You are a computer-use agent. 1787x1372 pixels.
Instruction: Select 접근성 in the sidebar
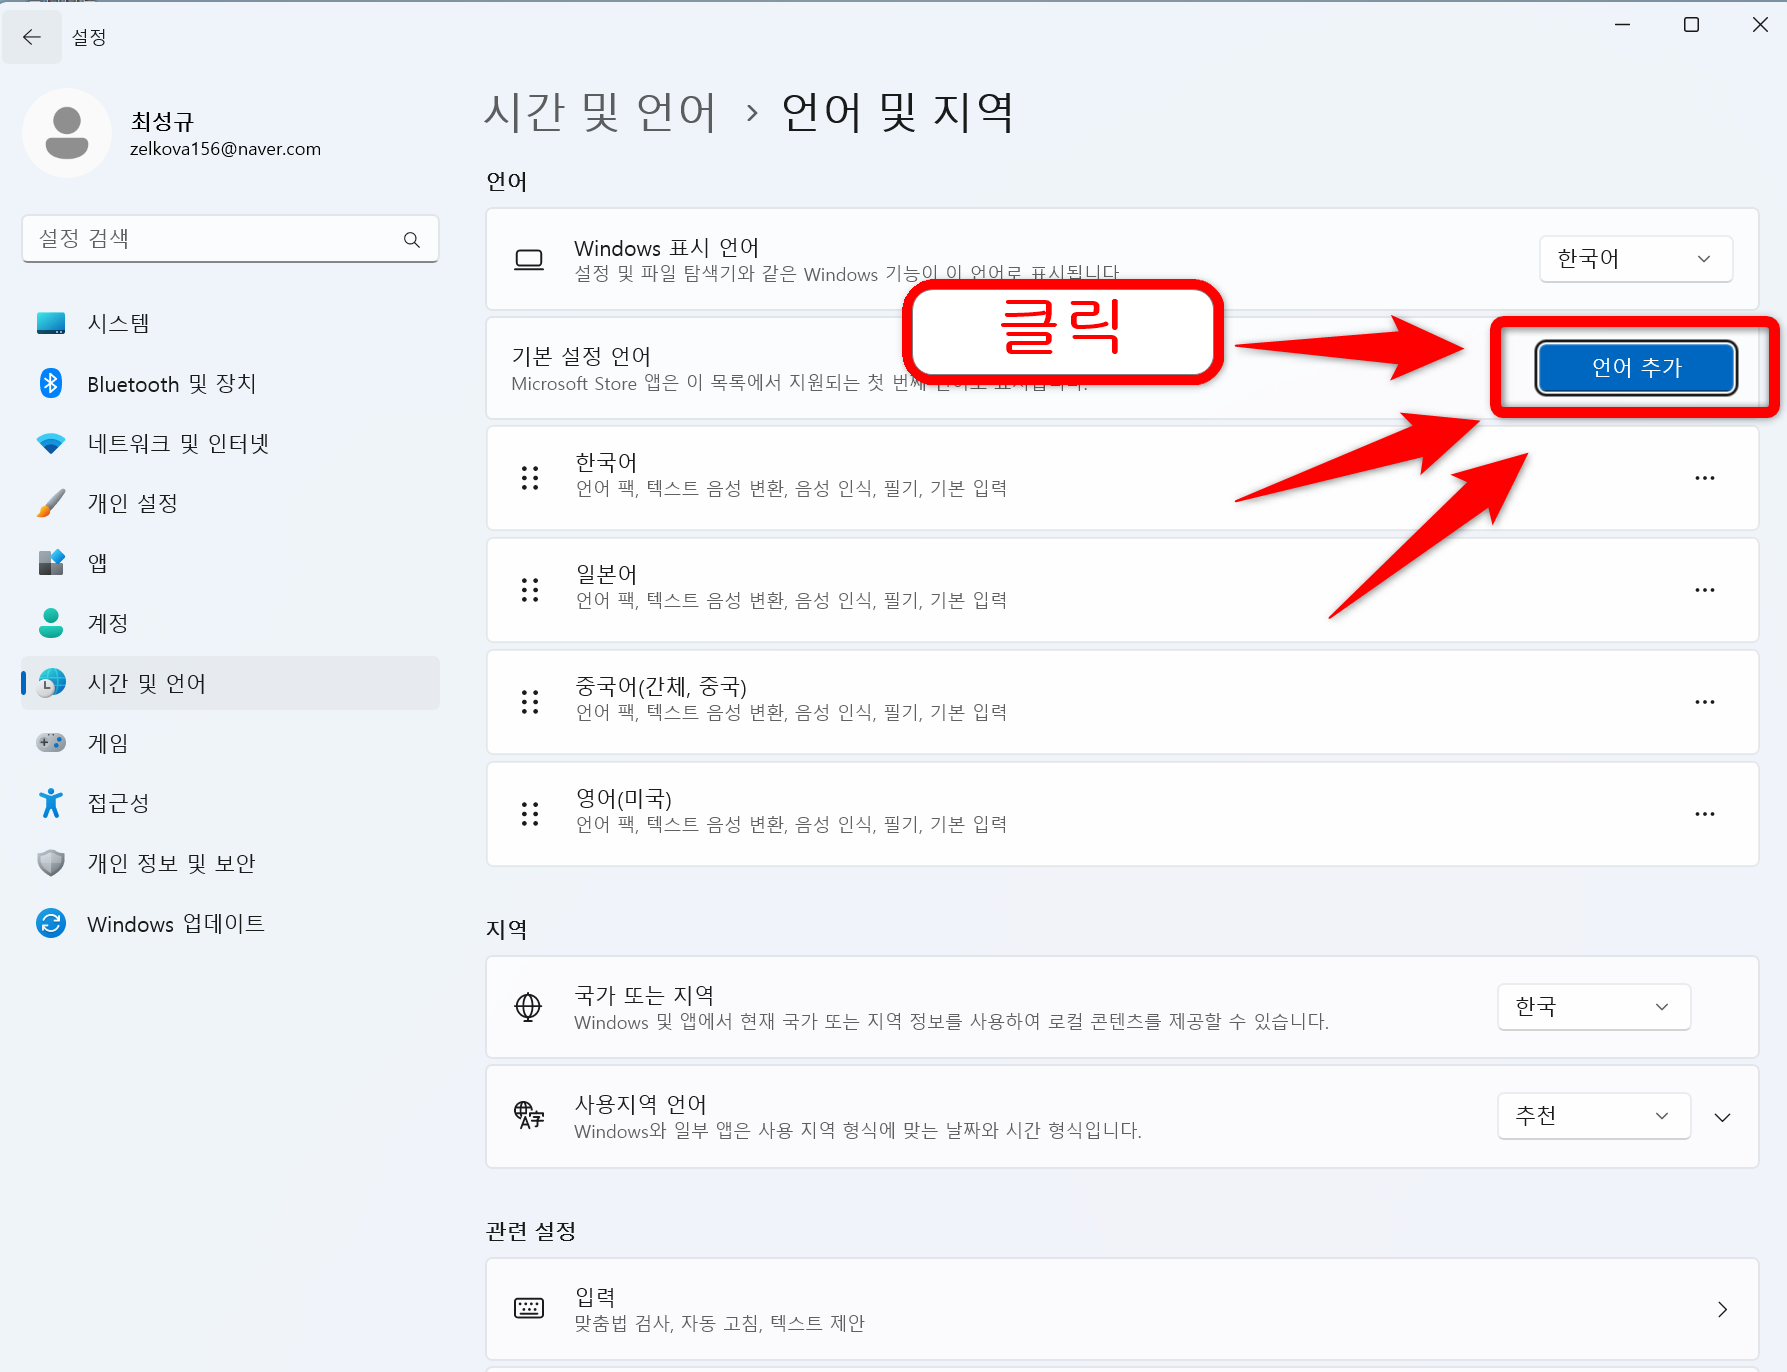click(230, 803)
